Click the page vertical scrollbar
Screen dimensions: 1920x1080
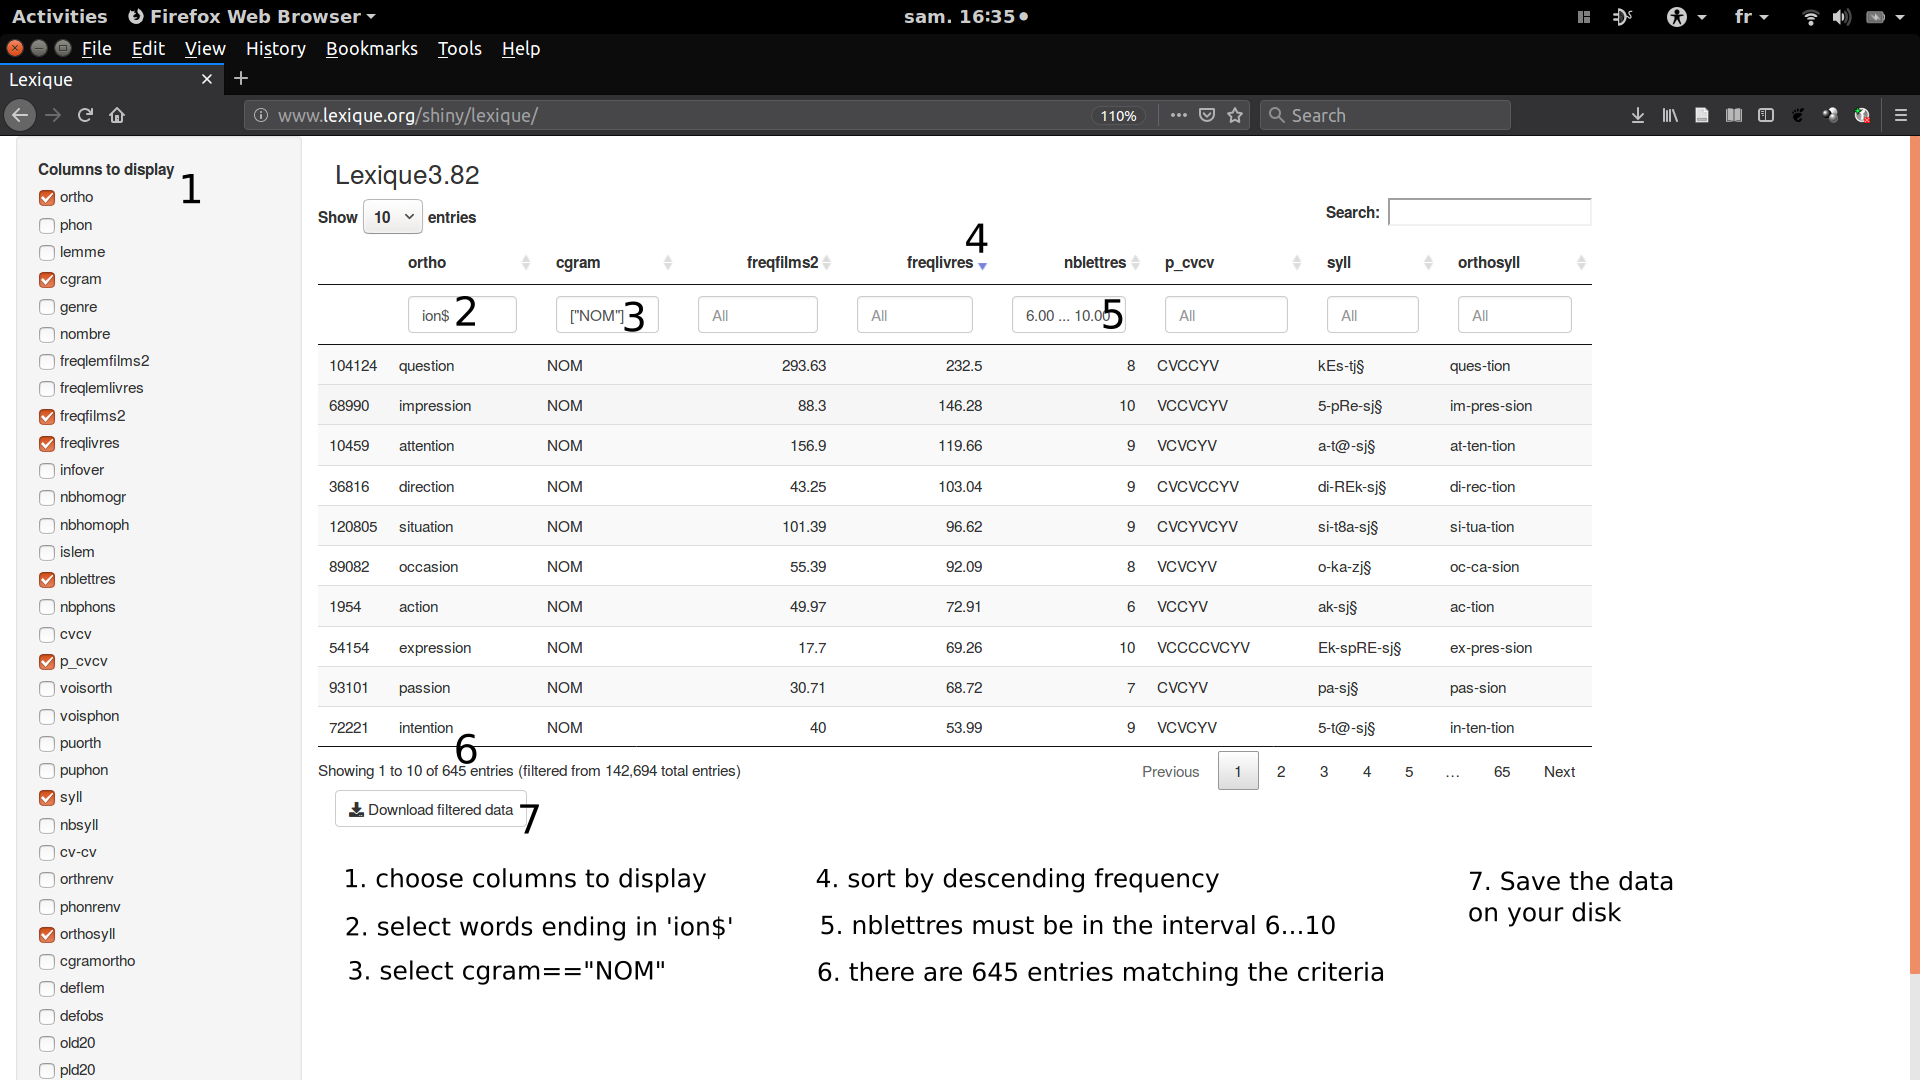(x=1914, y=555)
